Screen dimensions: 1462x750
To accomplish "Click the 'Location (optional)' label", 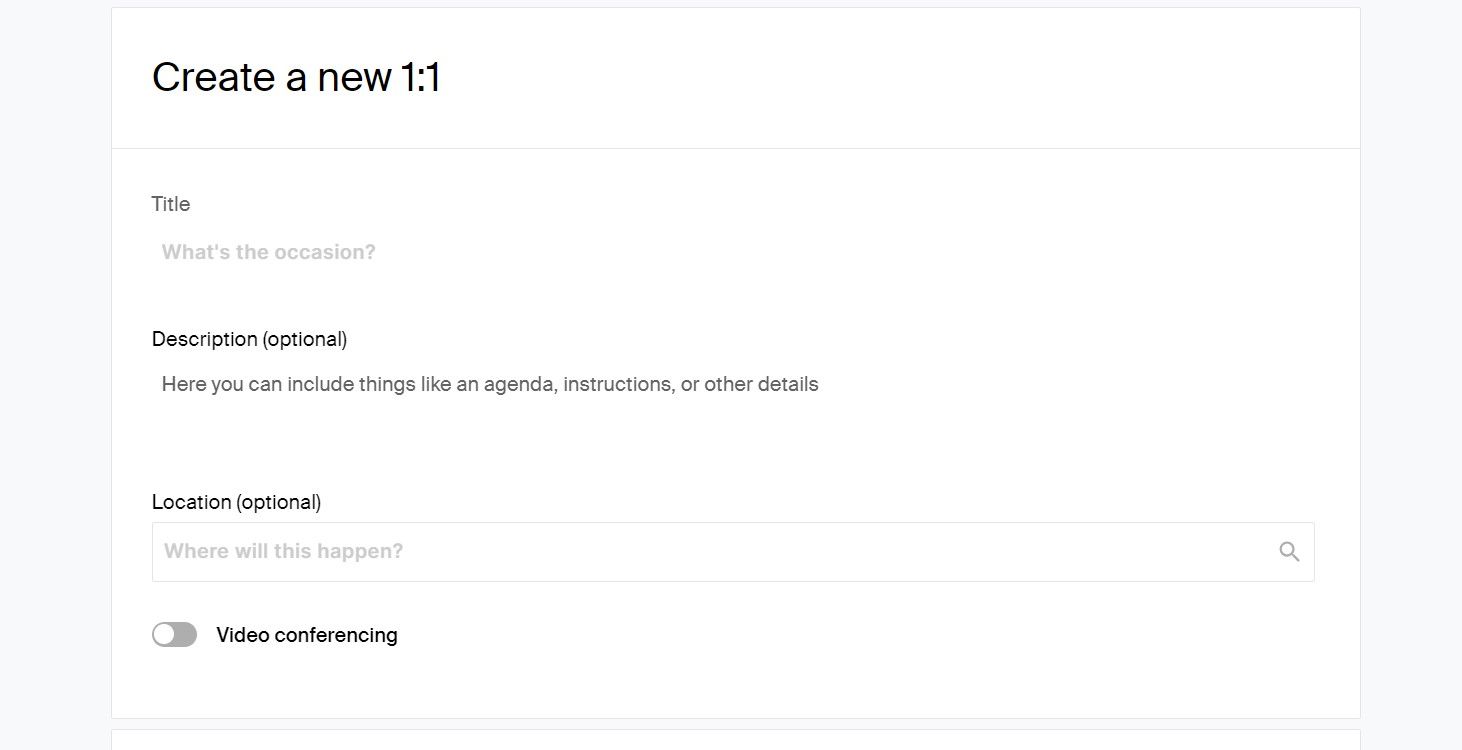I will [236, 501].
